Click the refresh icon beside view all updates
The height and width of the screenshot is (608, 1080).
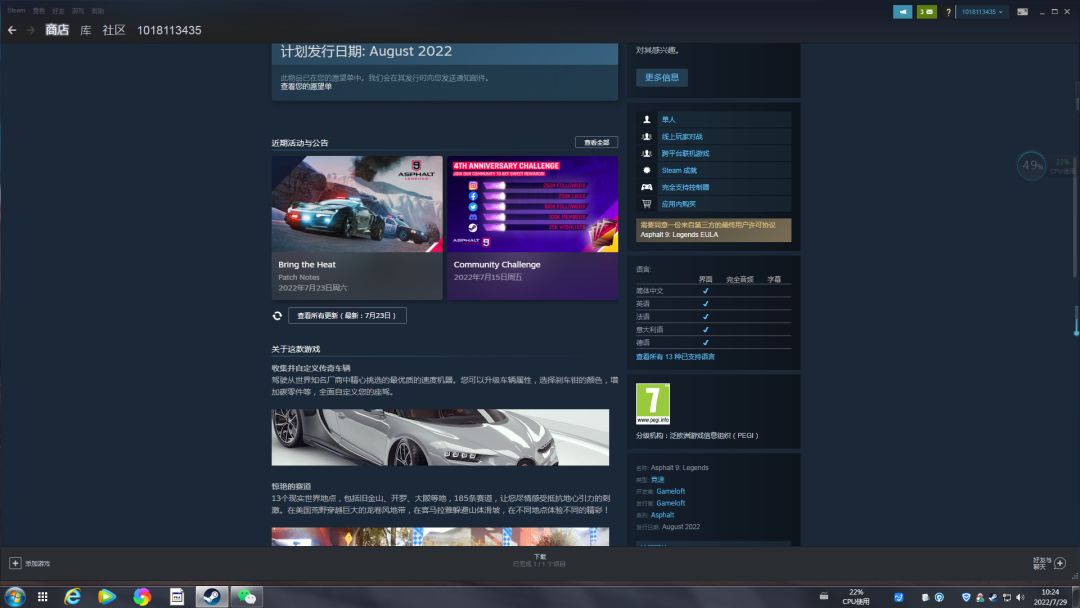tap(277, 315)
